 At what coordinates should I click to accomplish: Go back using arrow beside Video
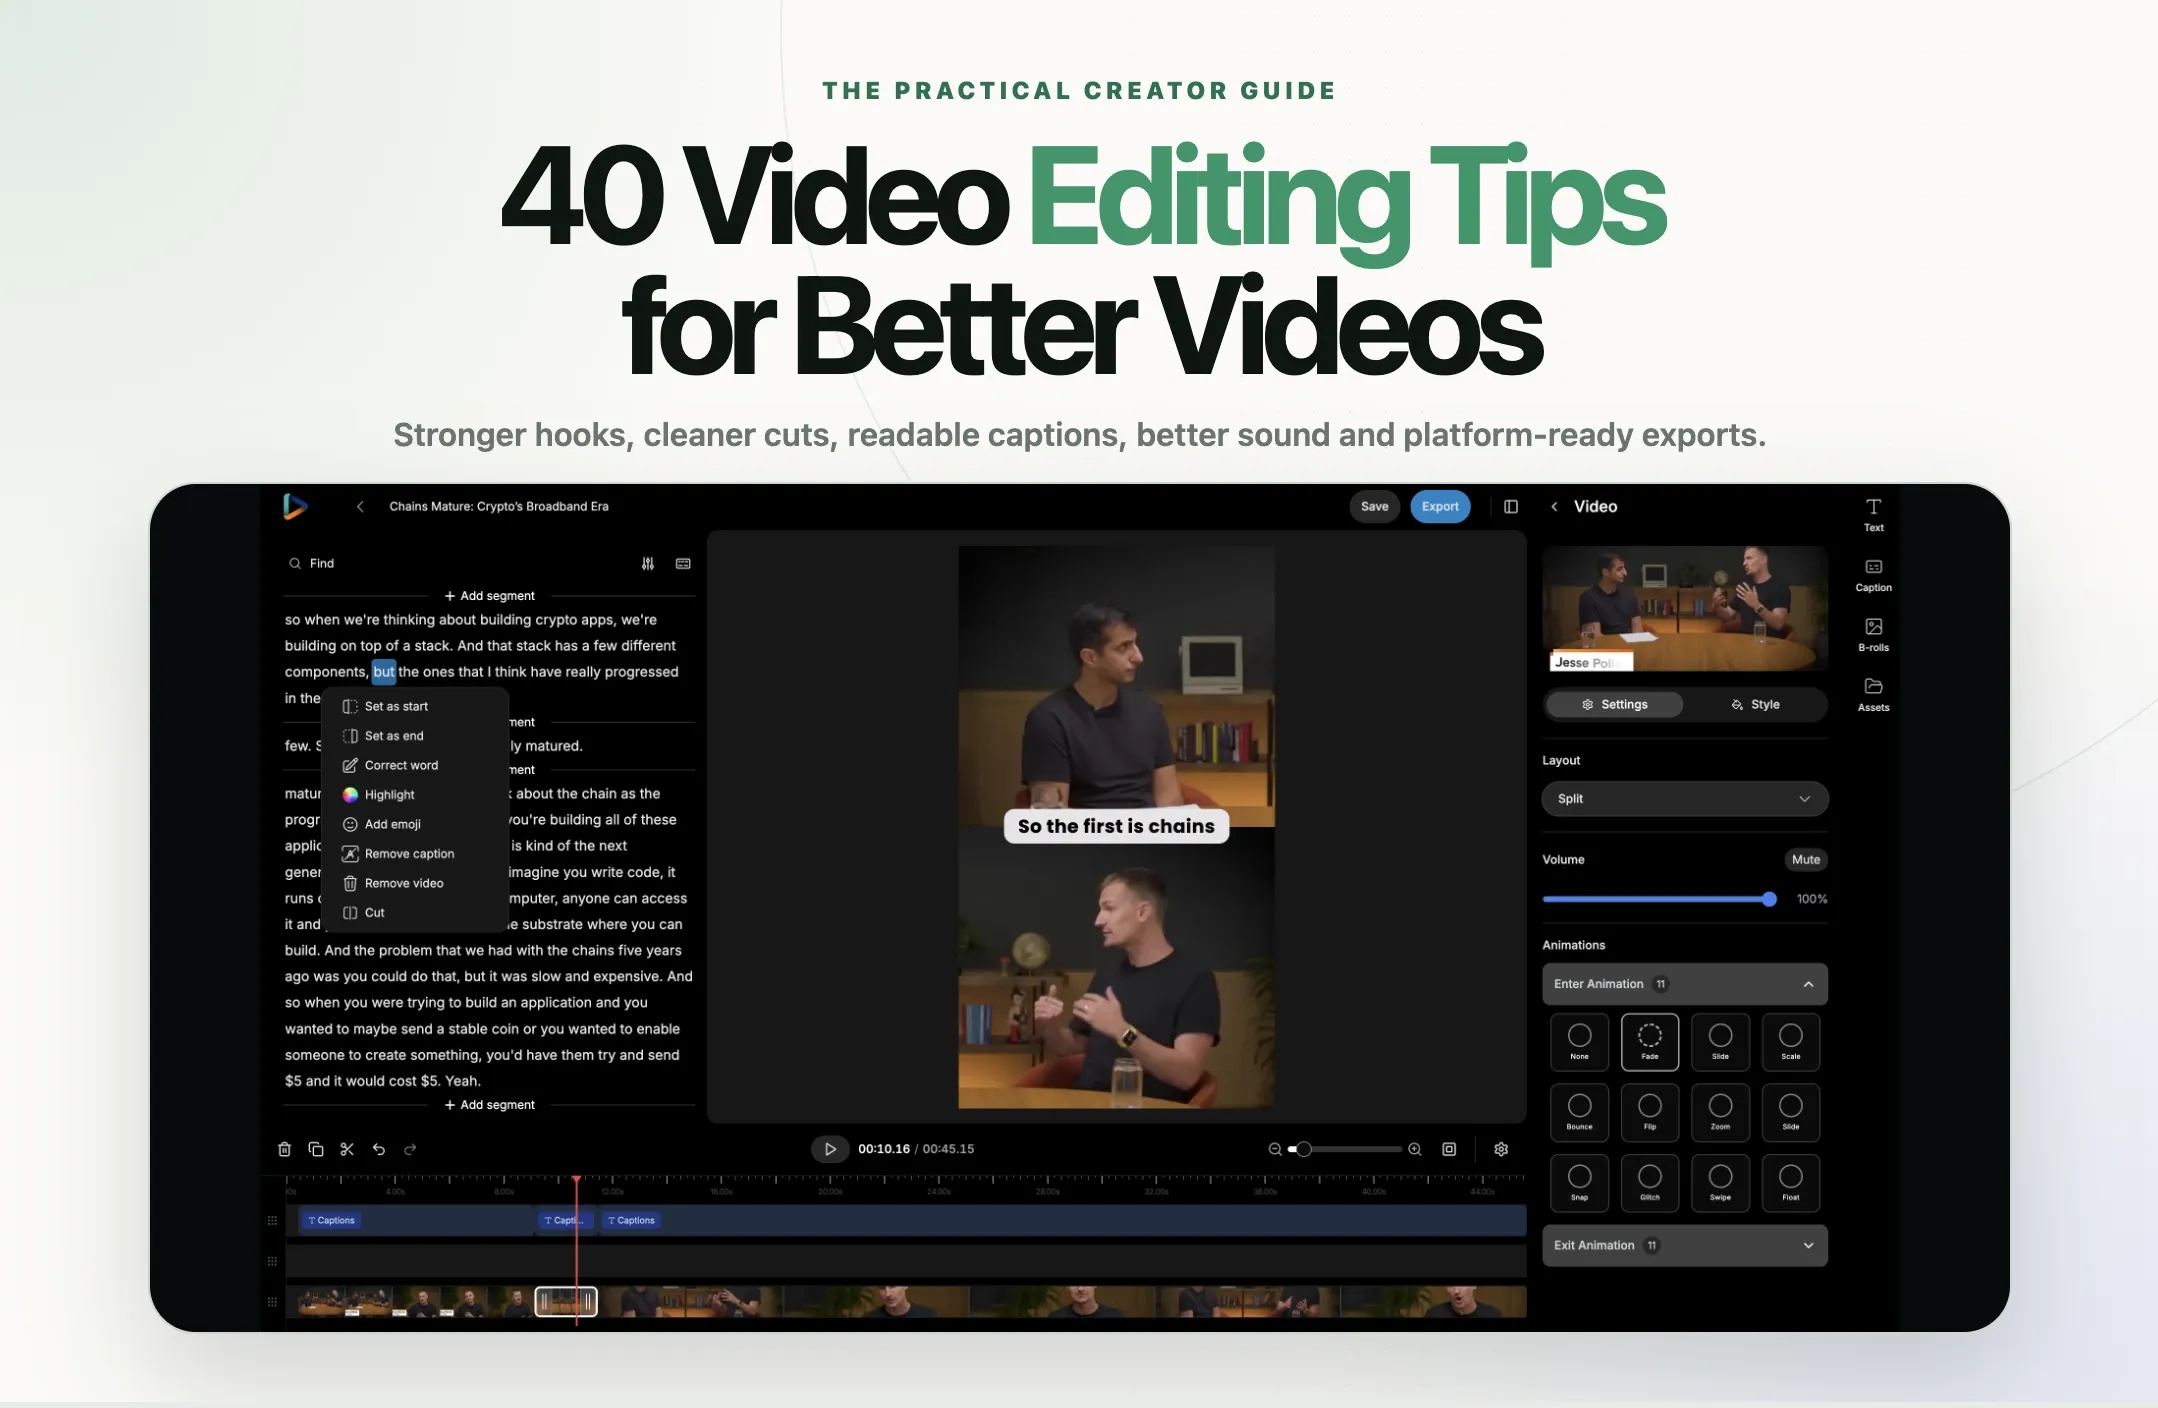coord(1554,507)
